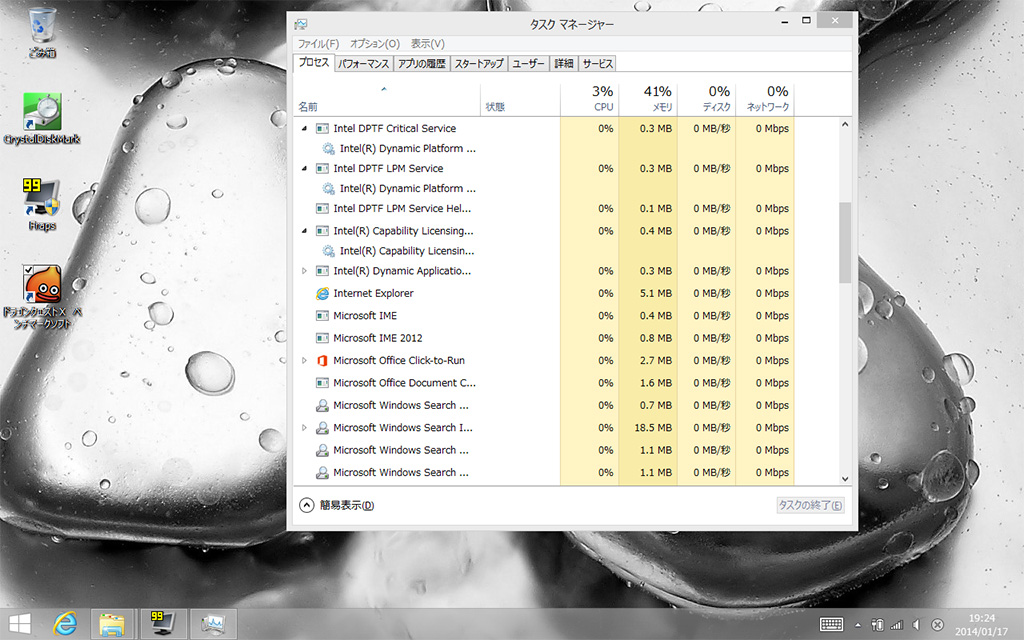1024x640 pixels.
Task: Click the Intel DPTF Critical Service icon
Action: coord(322,129)
